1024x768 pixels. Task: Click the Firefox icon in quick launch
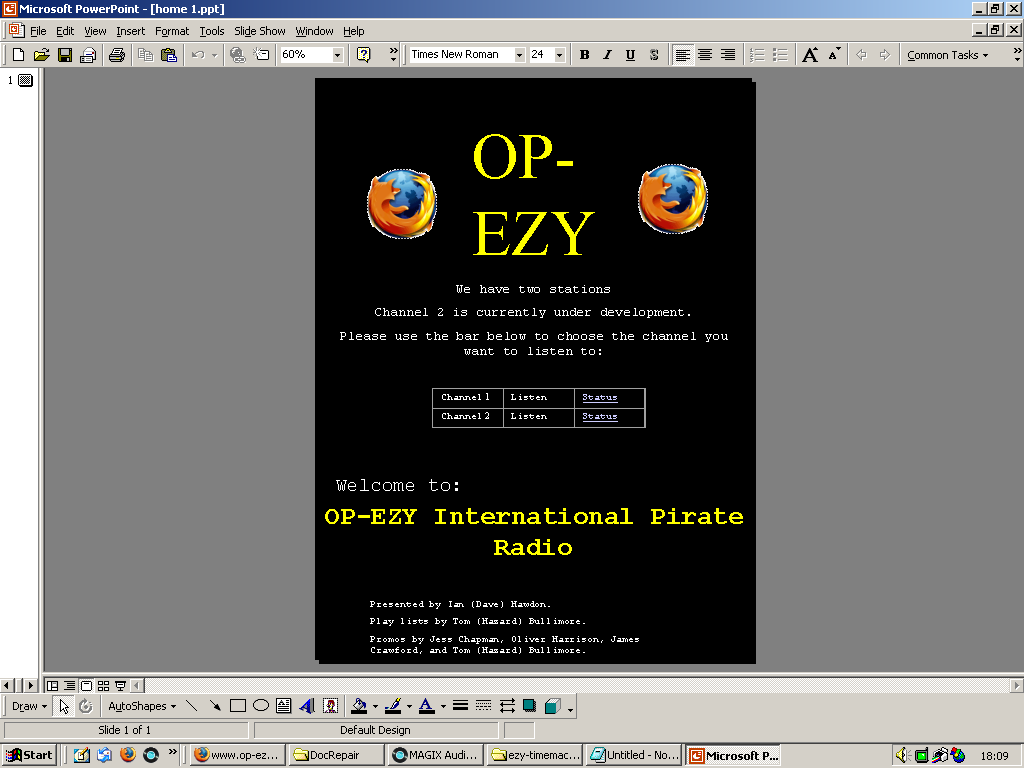[127, 755]
